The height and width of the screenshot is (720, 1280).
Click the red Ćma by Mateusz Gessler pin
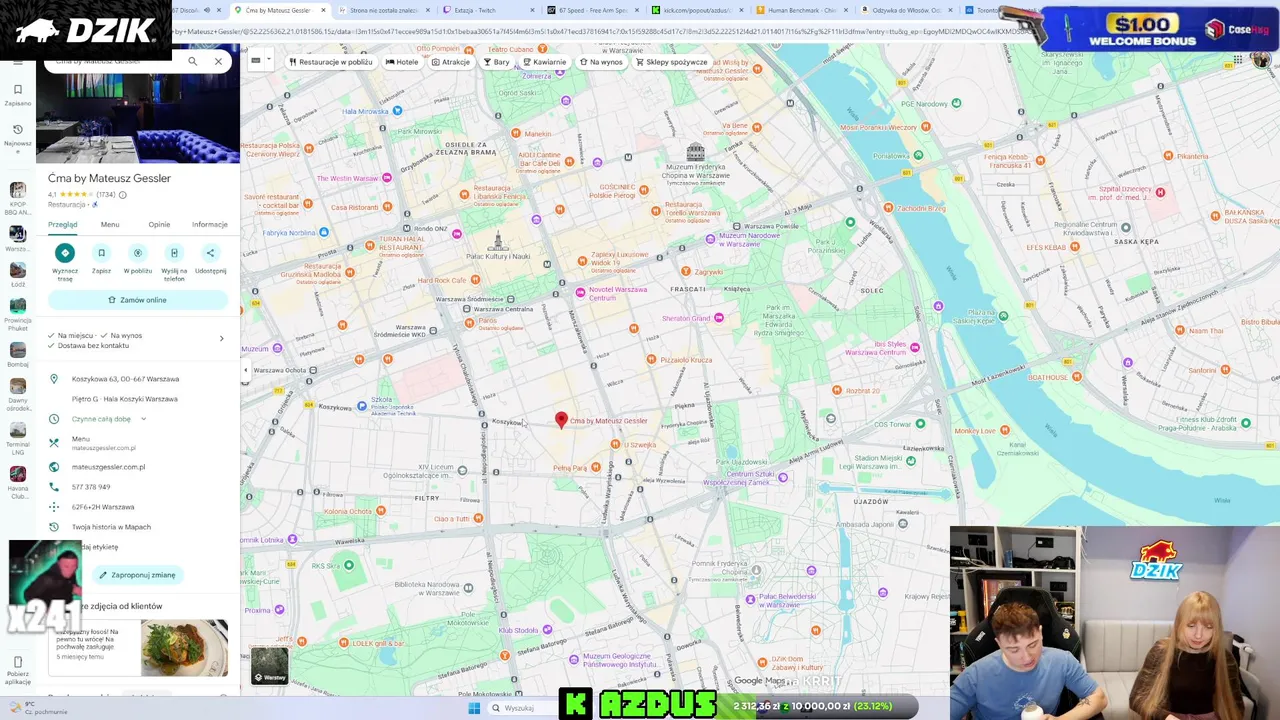561,421
